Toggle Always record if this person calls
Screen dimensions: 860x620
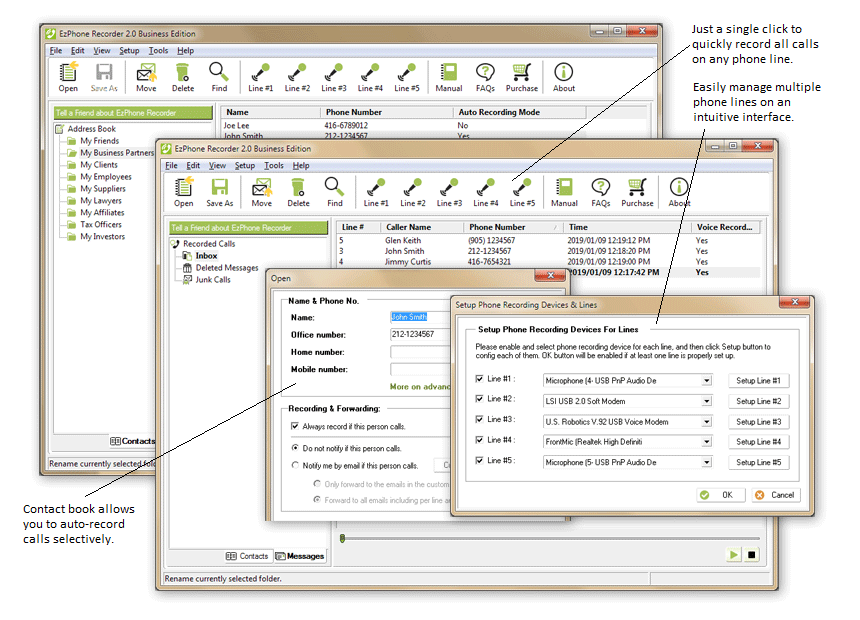(295, 426)
